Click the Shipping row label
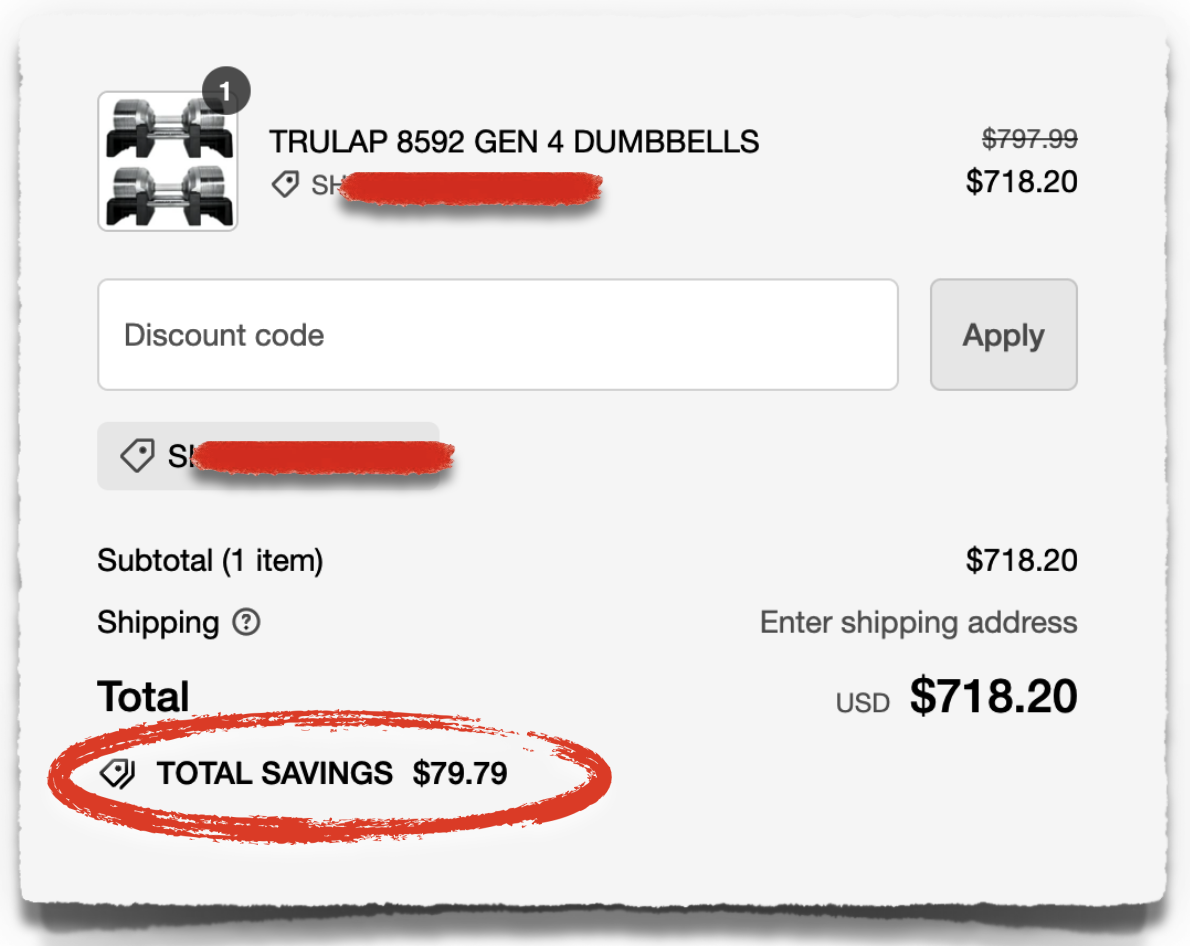Screen dimensions: 1190x946 click(x=157, y=622)
